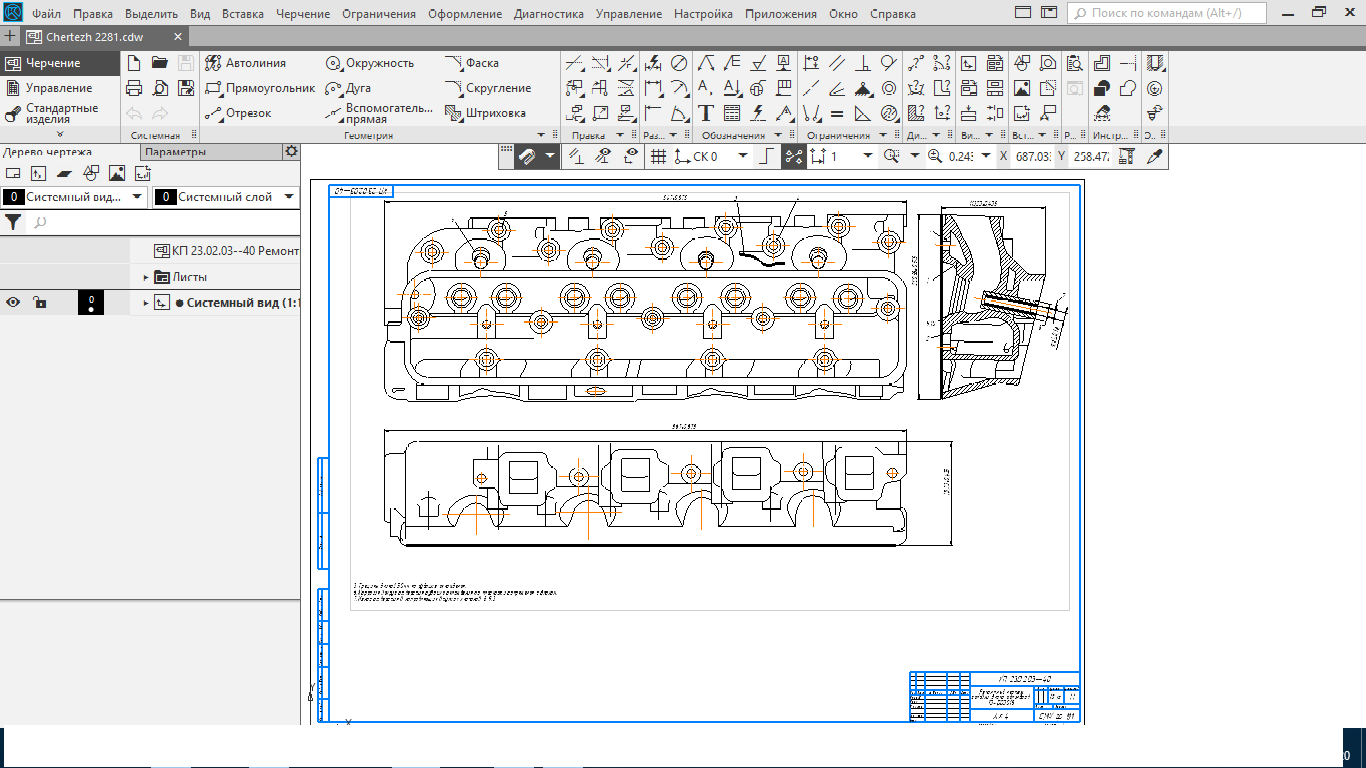The width and height of the screenshot is (1366, 768).
Task: Click the printer icon in the system panel
Action: pos(134,88)
